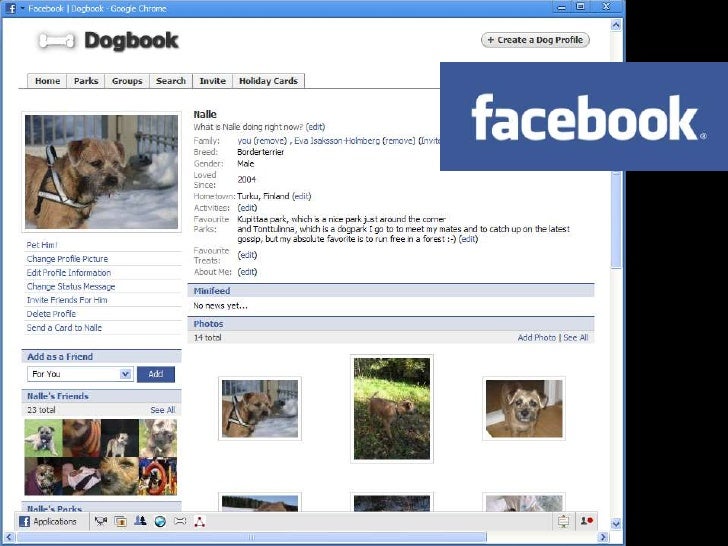Click Nalle's large profile picture

tap(101, 172)
